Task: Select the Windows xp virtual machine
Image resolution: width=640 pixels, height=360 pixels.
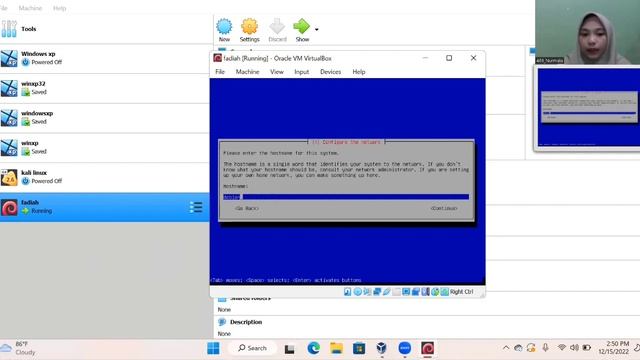Action: (x=104, y=58)
